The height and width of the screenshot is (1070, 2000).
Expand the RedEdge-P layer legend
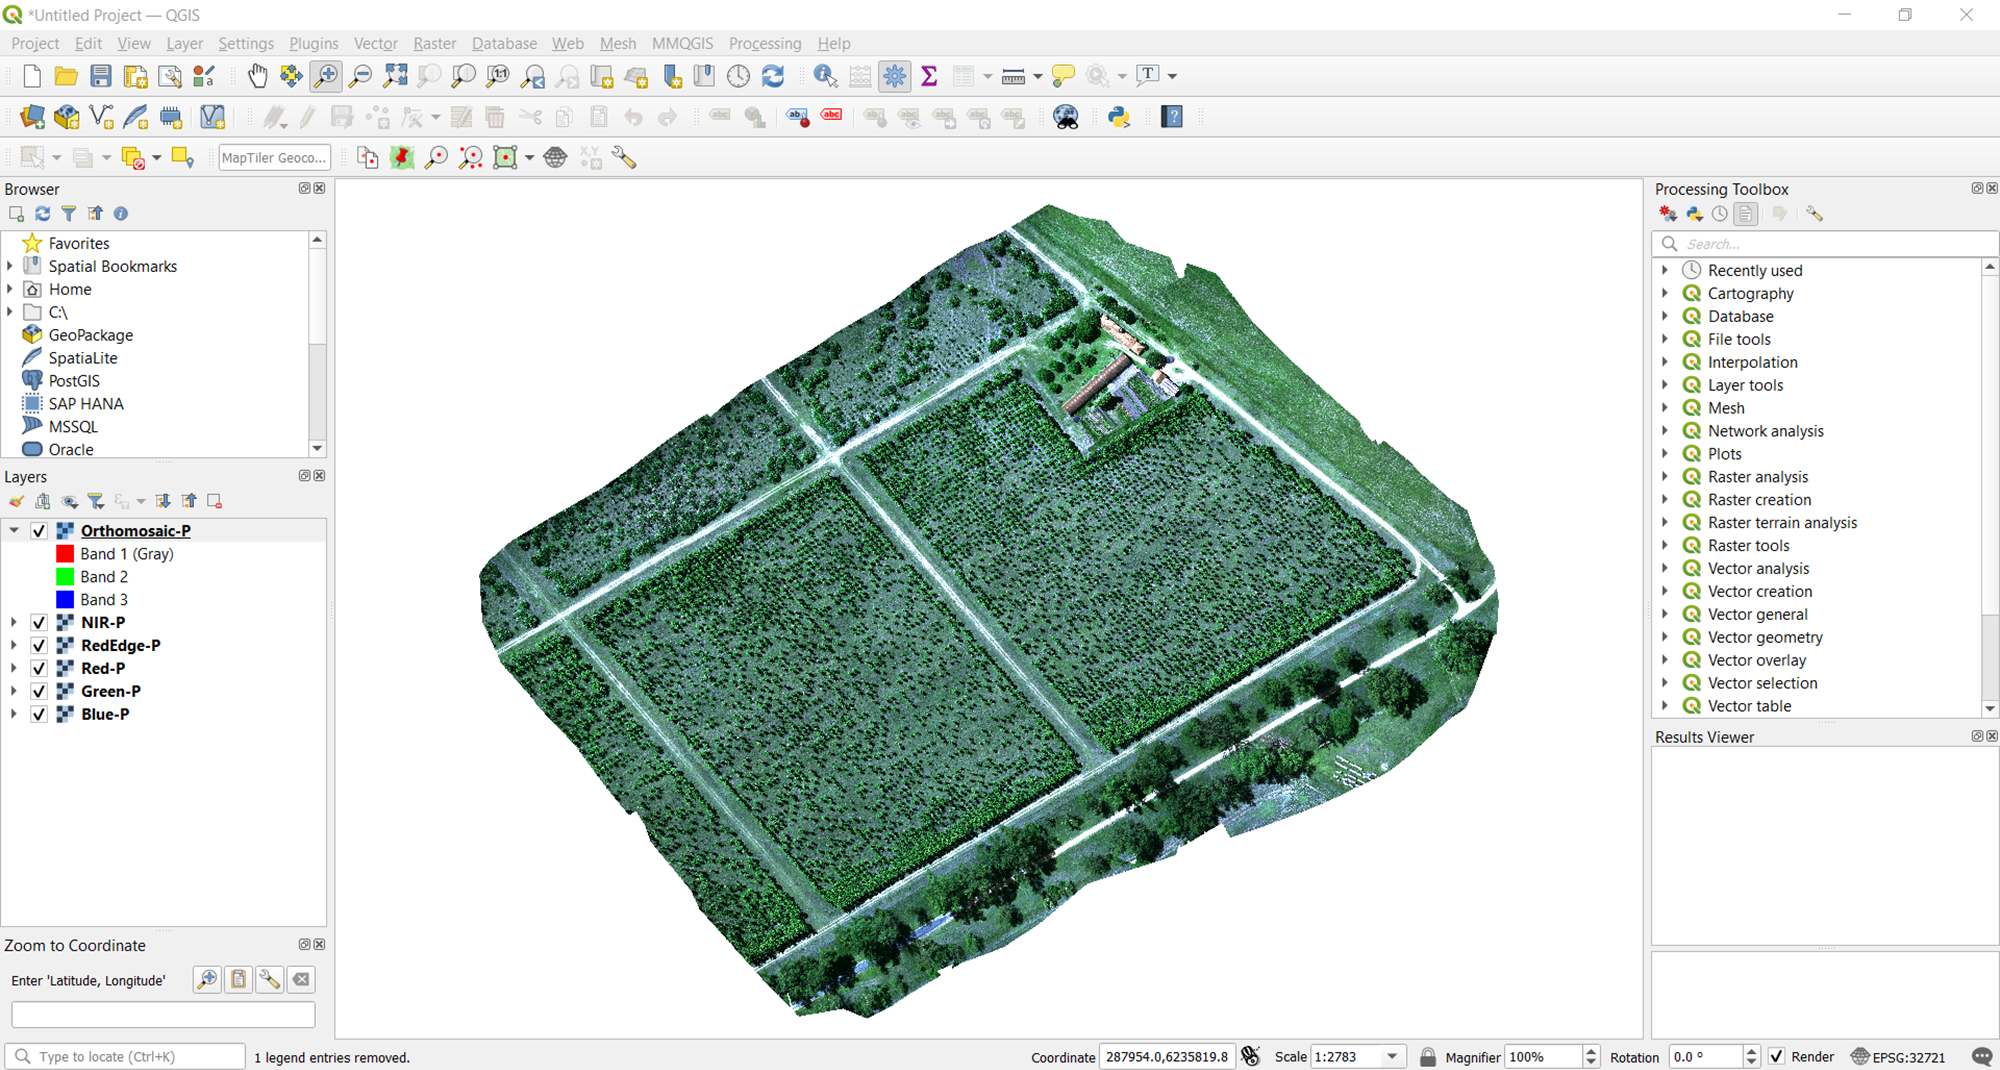(14, 646)
